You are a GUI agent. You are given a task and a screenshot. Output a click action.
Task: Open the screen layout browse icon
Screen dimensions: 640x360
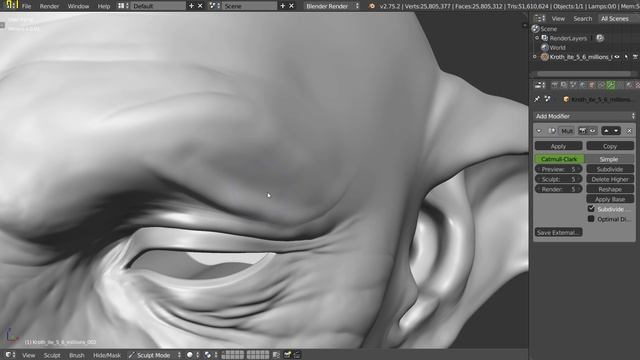(x=123, y=6)
